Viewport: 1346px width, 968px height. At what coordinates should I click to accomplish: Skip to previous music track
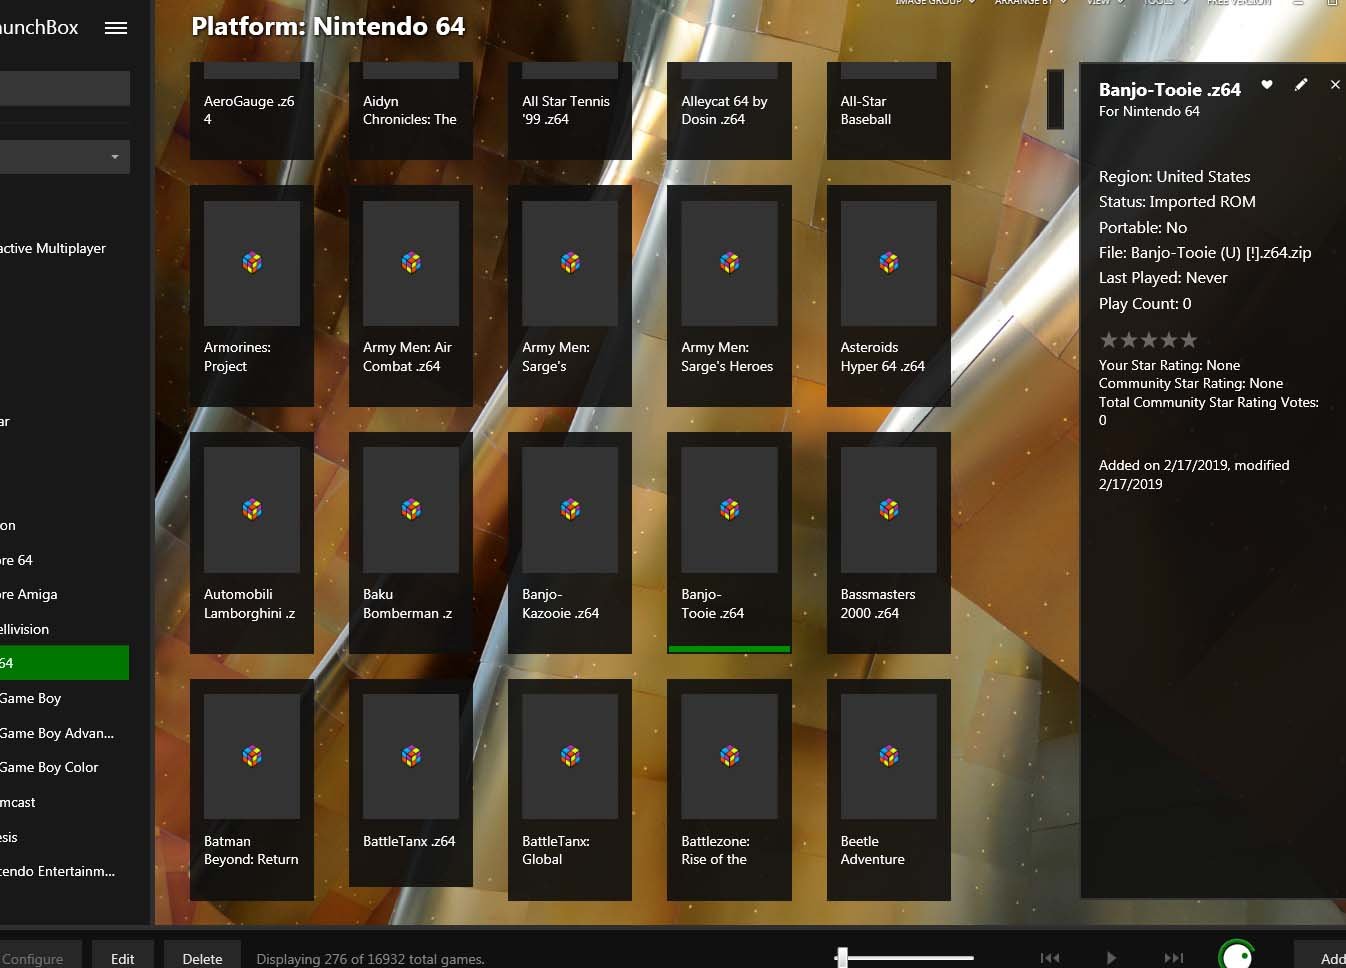coord(1050,958)
